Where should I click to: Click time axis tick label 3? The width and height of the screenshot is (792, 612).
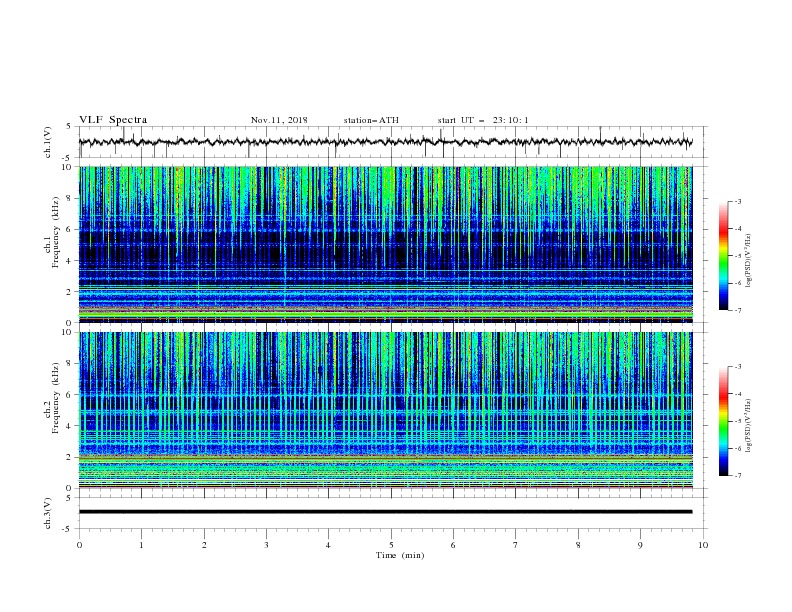click(266, 545)
